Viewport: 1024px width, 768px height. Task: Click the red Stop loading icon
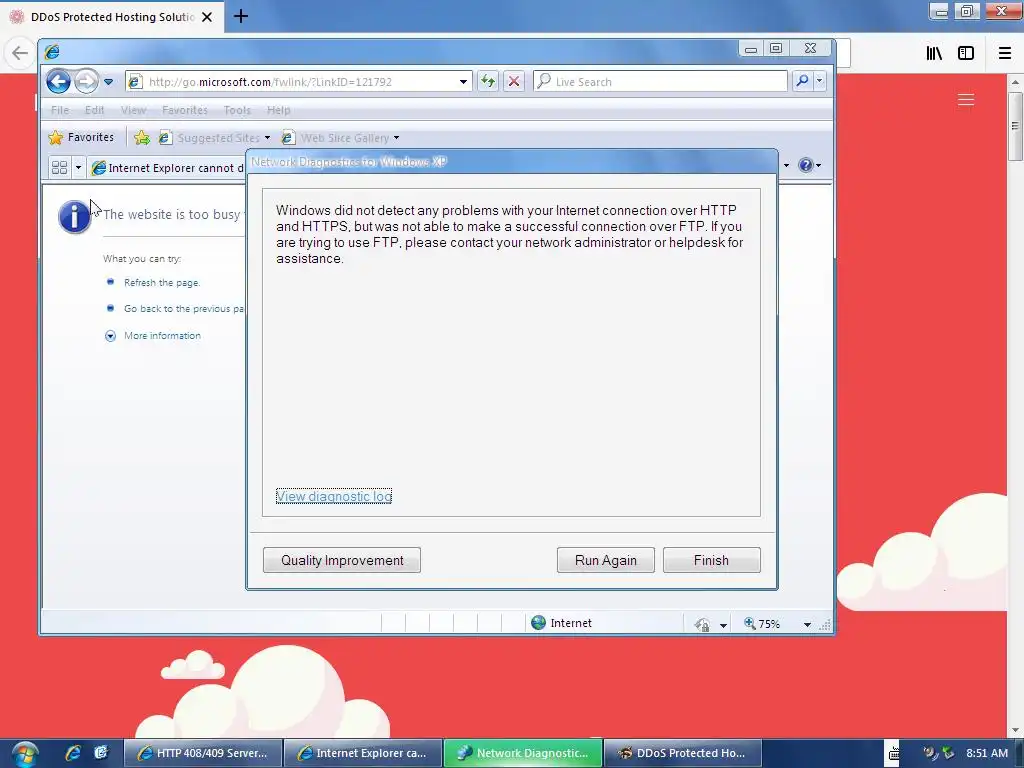[x=514, y=82]
